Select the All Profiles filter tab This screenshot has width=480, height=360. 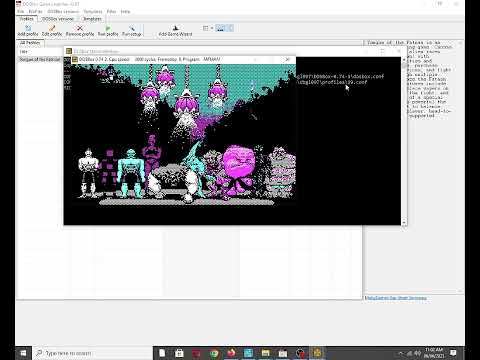(30, 43)
